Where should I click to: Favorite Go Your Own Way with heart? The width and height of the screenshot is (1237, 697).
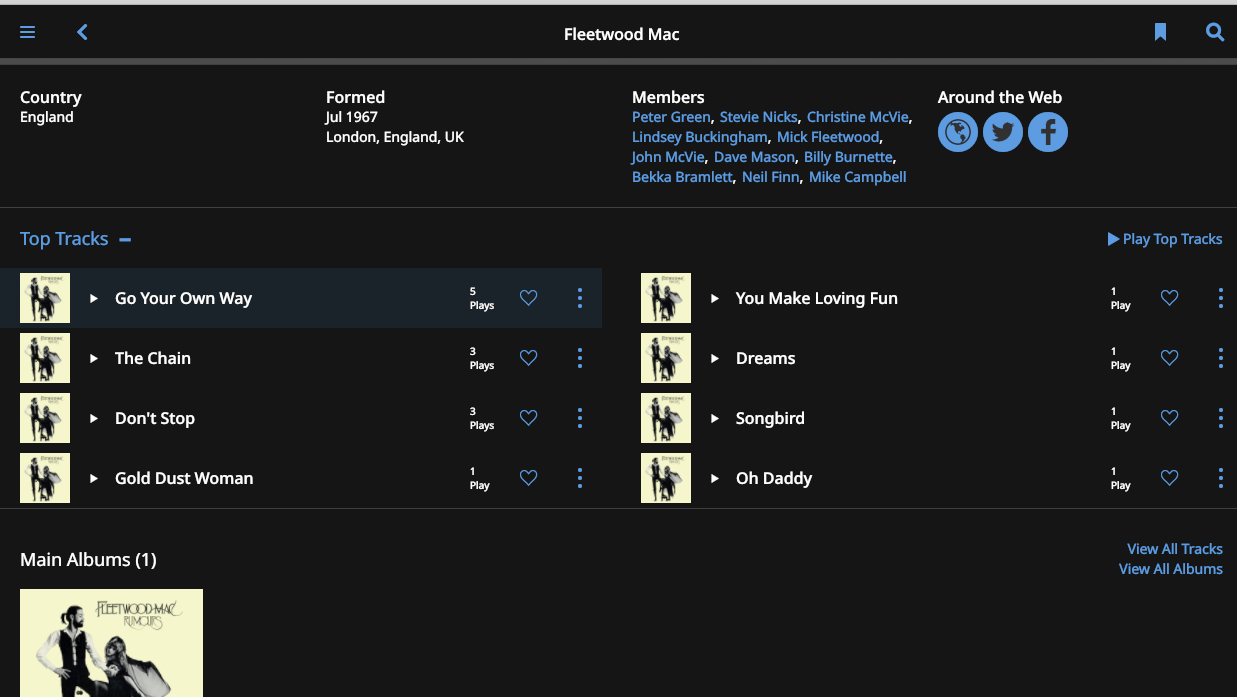point(529,298)
